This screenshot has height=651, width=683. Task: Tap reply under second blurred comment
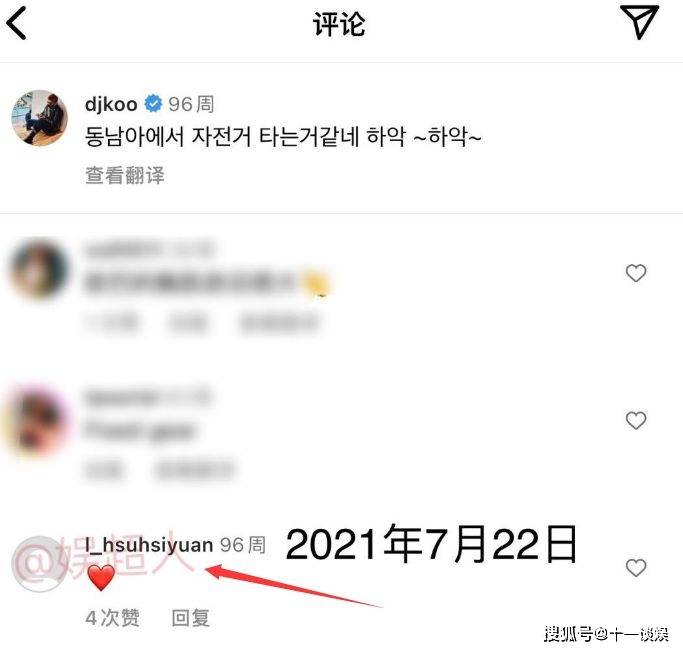tap(103, 470)
